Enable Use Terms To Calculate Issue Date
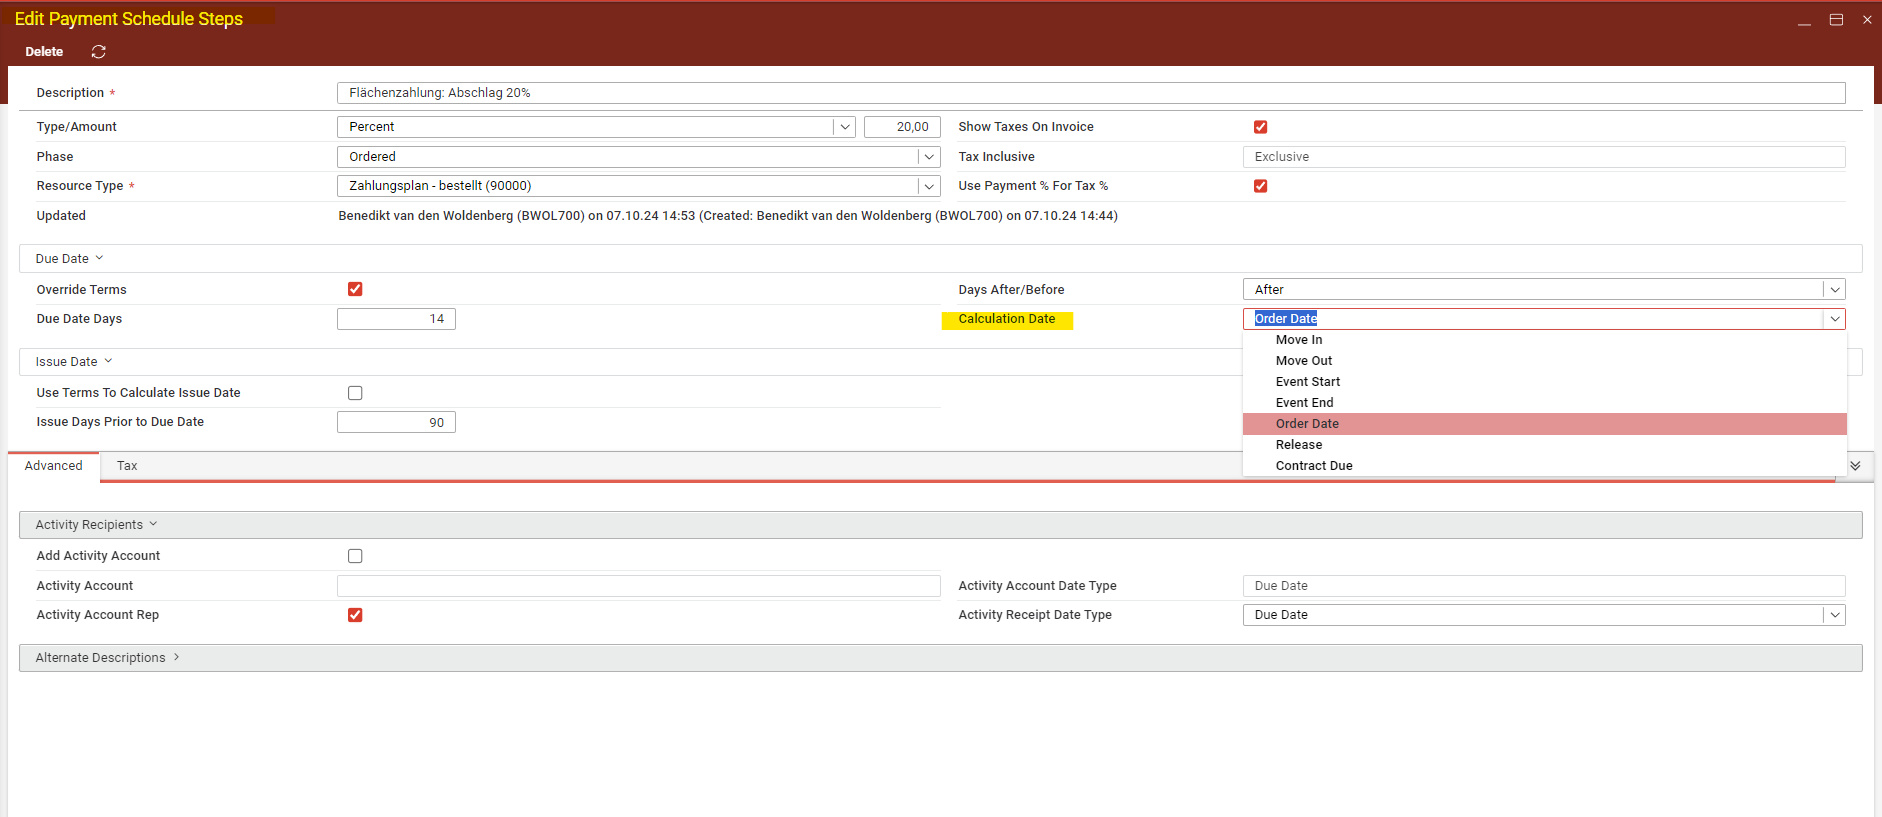 click(x=355, y=393)
